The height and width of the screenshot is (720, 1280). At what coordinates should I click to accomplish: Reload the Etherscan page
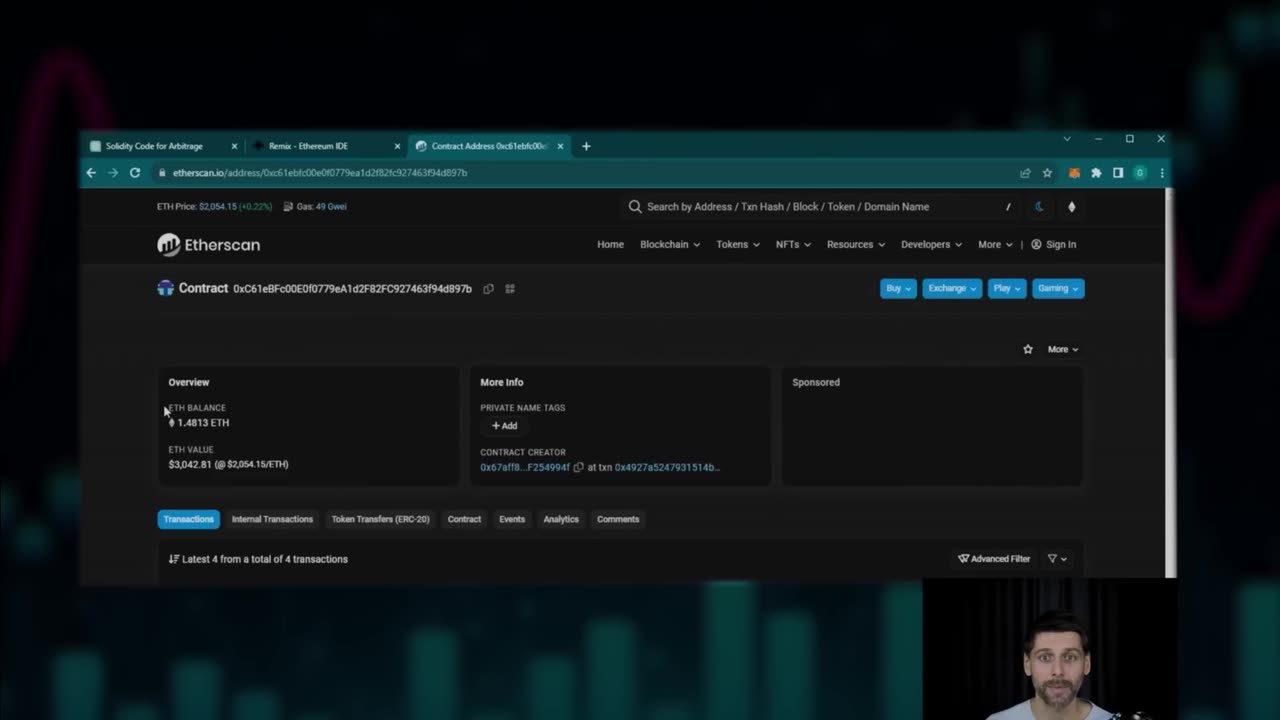click(135, 173)
